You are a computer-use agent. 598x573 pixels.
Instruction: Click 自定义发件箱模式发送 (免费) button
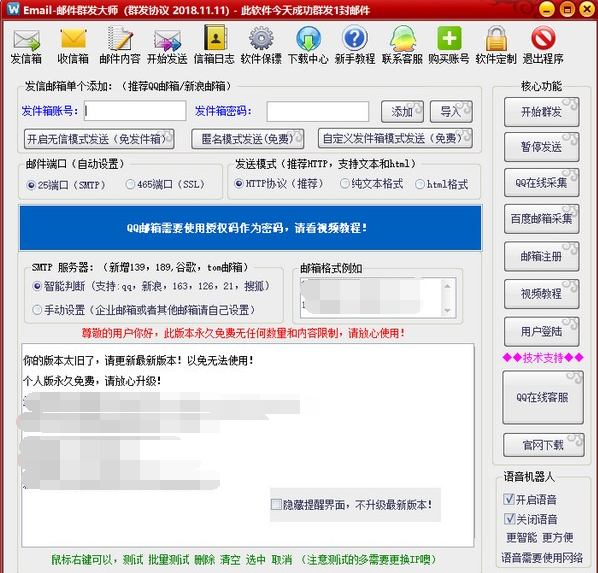[x=395, y=138]
